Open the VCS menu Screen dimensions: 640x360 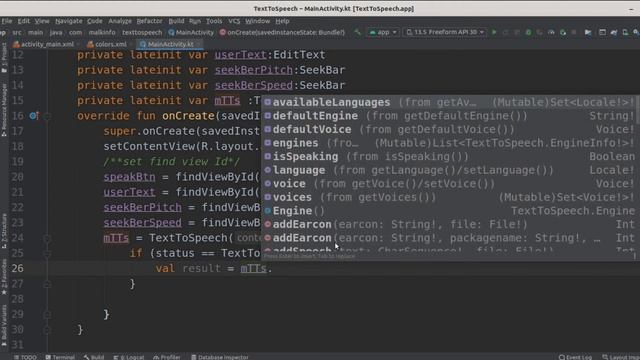pos(234,21)
